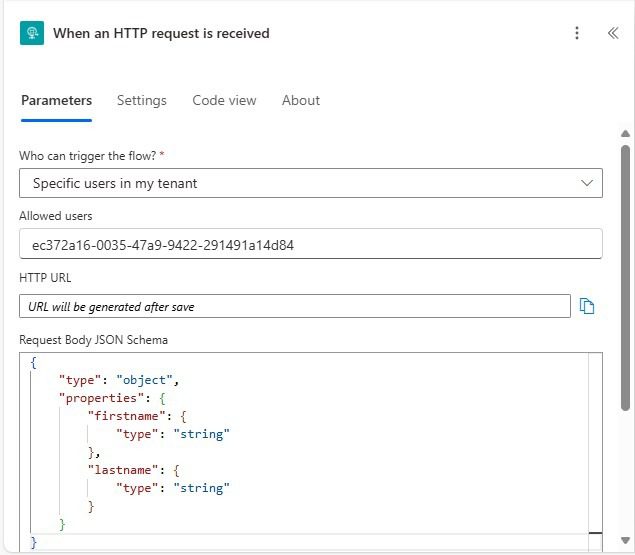Click the panel scrollbar down arrow

point(626,544)
